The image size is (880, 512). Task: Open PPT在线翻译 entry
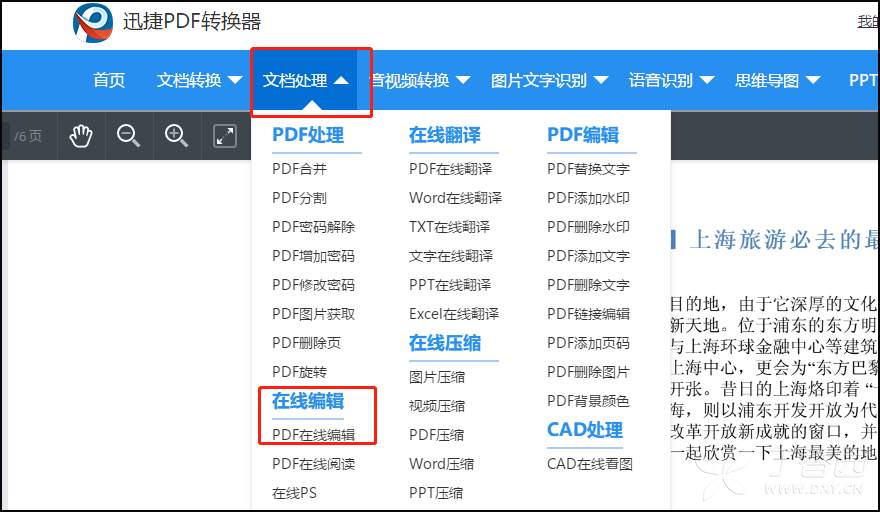point(450,285)
